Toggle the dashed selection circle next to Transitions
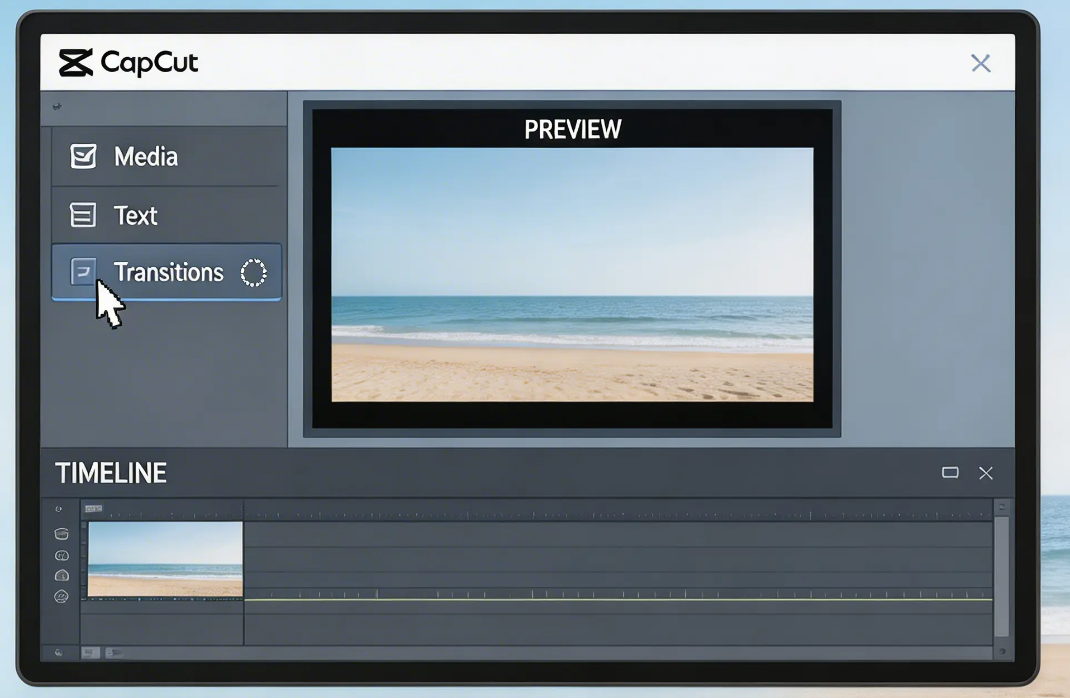 click(253, 272)
